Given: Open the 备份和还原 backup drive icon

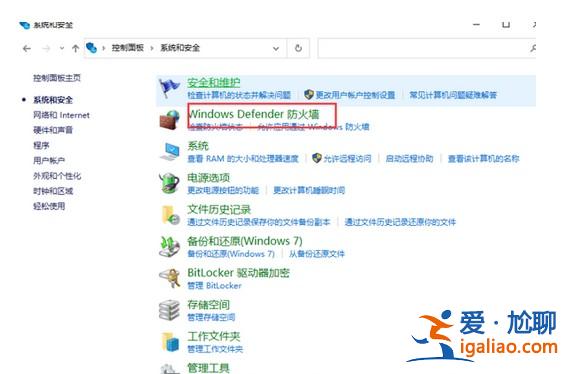Looking at the screenshot, I should tap(169, 246).
